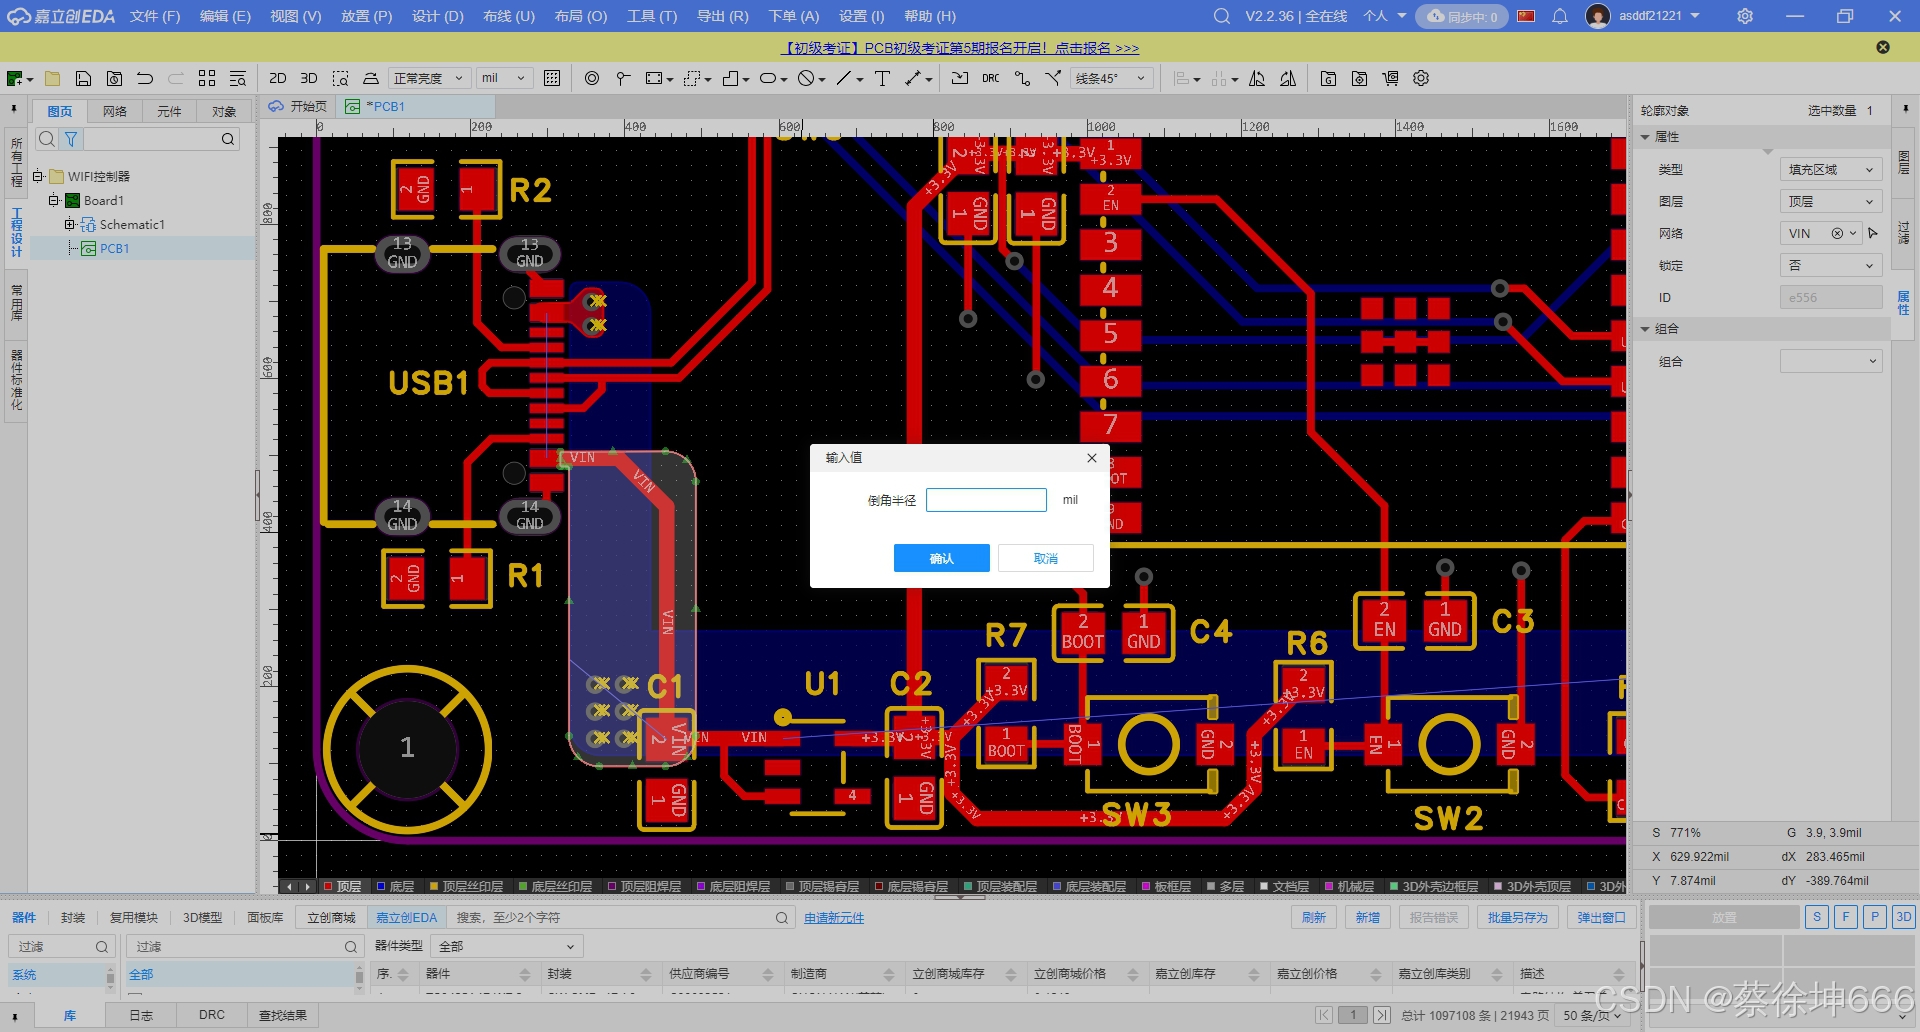
Task: Collapse the Board1 tree node
Action: click(54, 200)
